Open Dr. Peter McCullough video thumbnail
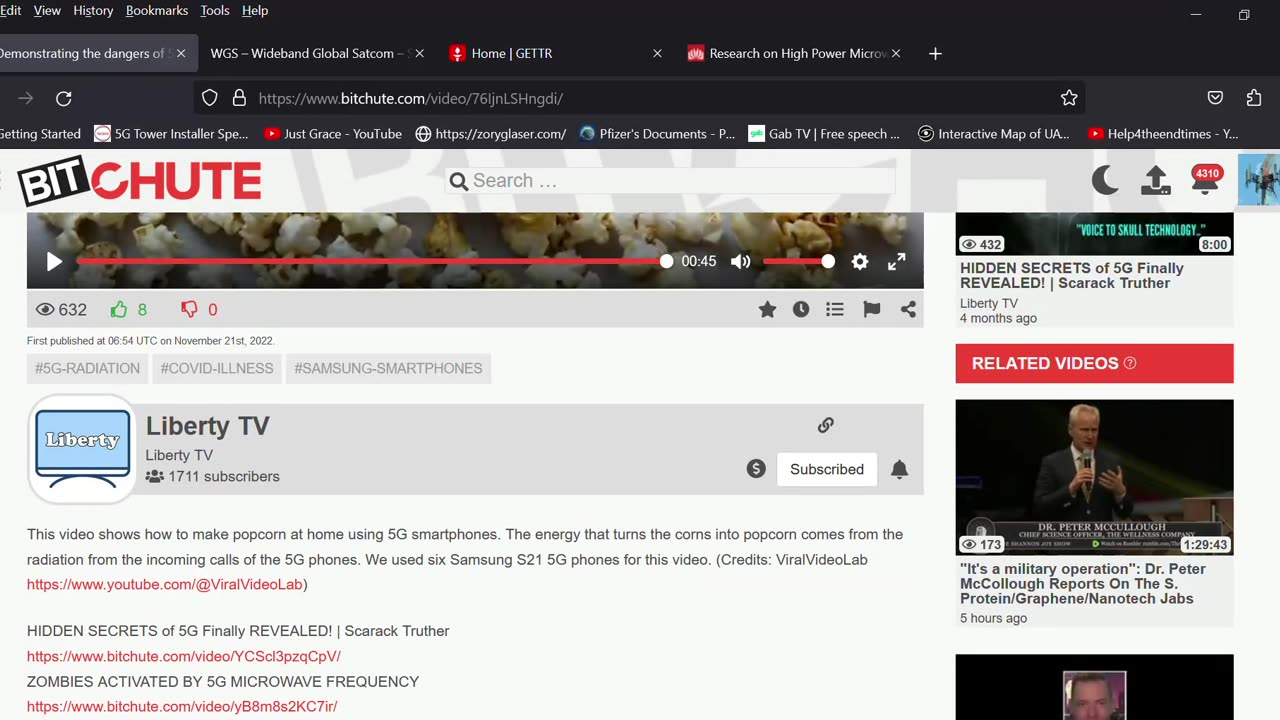This screenshot has width=1280, height=720. click(x=1094, y=477)
